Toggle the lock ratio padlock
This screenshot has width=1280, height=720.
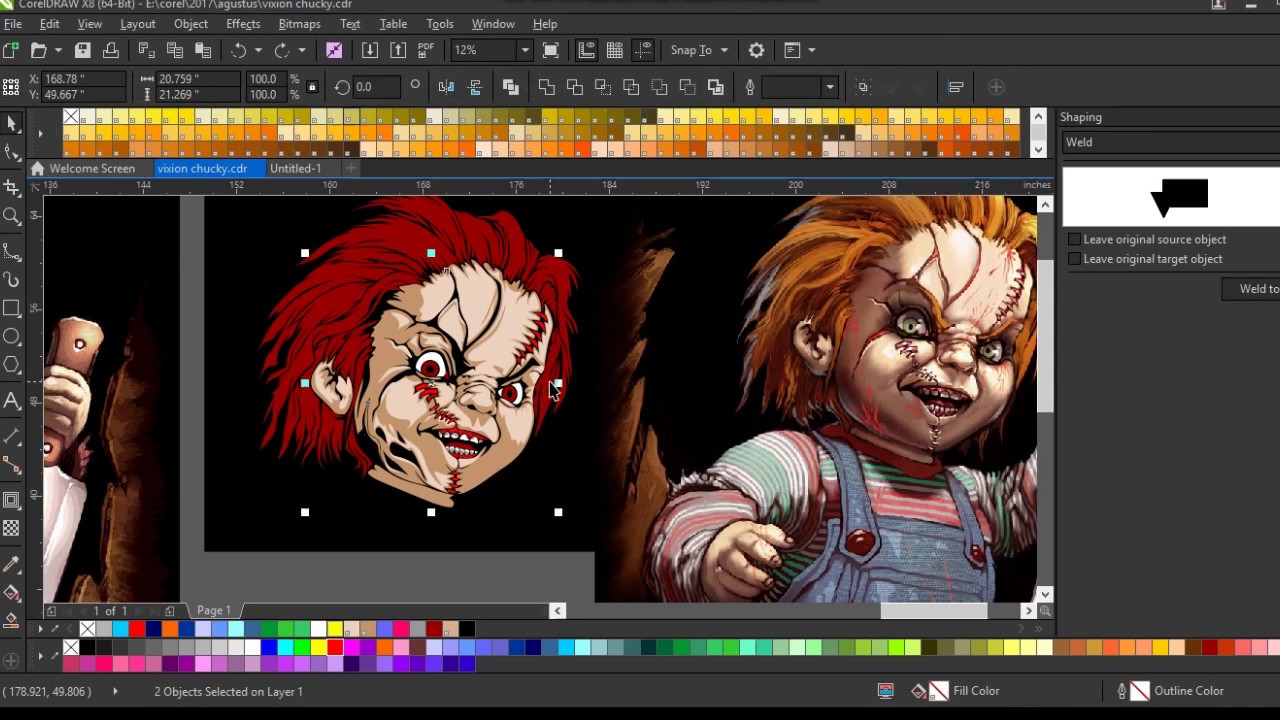coord(312,87)
